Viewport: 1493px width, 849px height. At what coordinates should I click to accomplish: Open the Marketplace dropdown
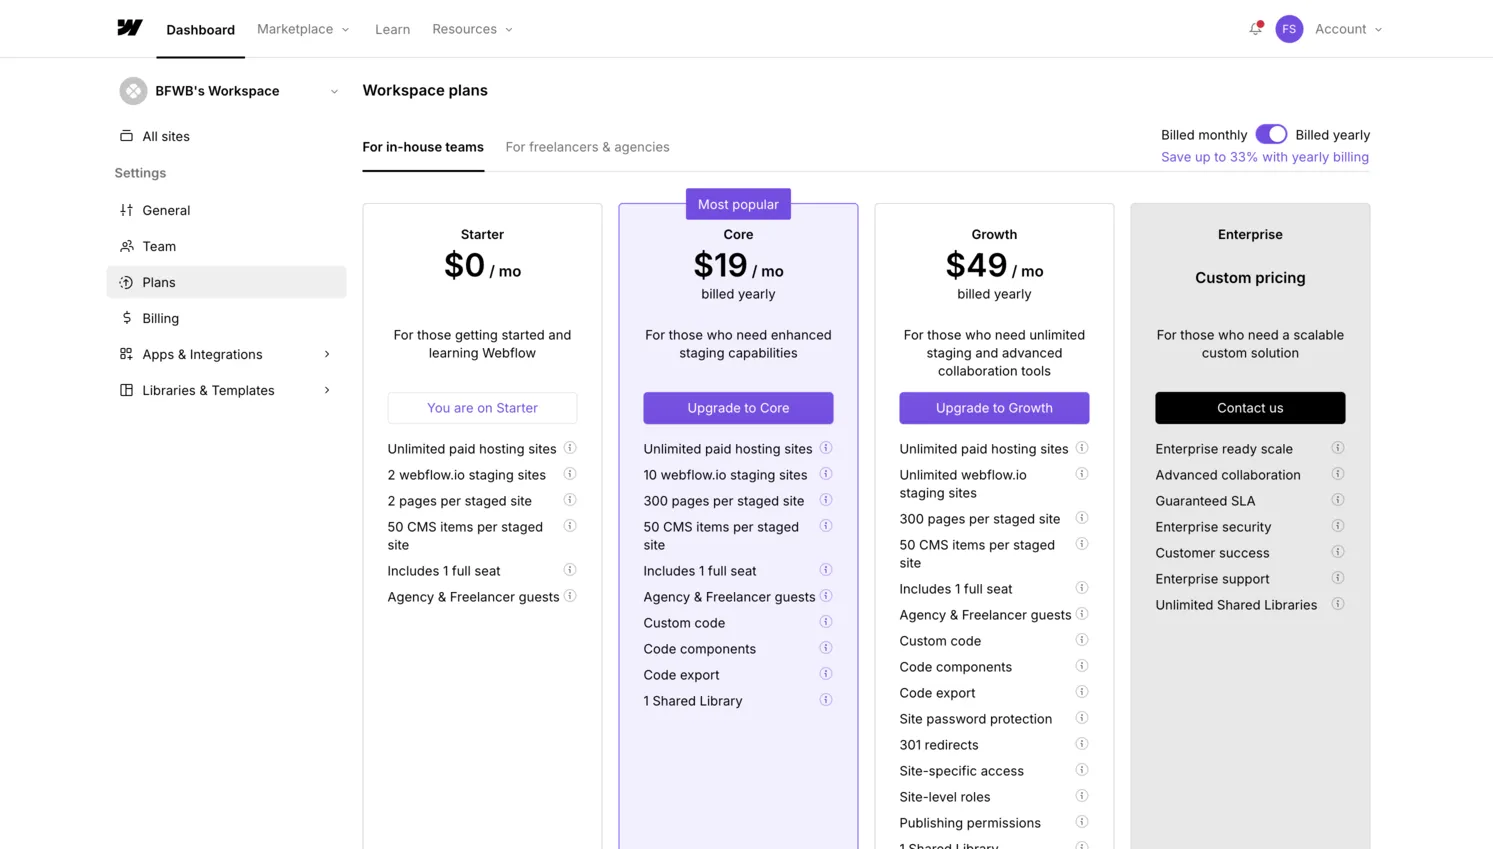tap(302, 29)
